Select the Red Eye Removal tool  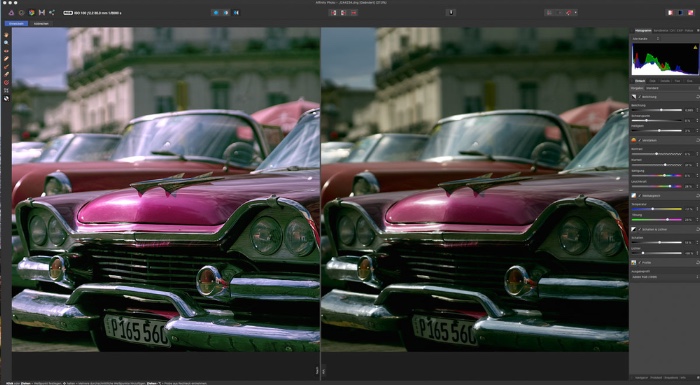(6, 51)
